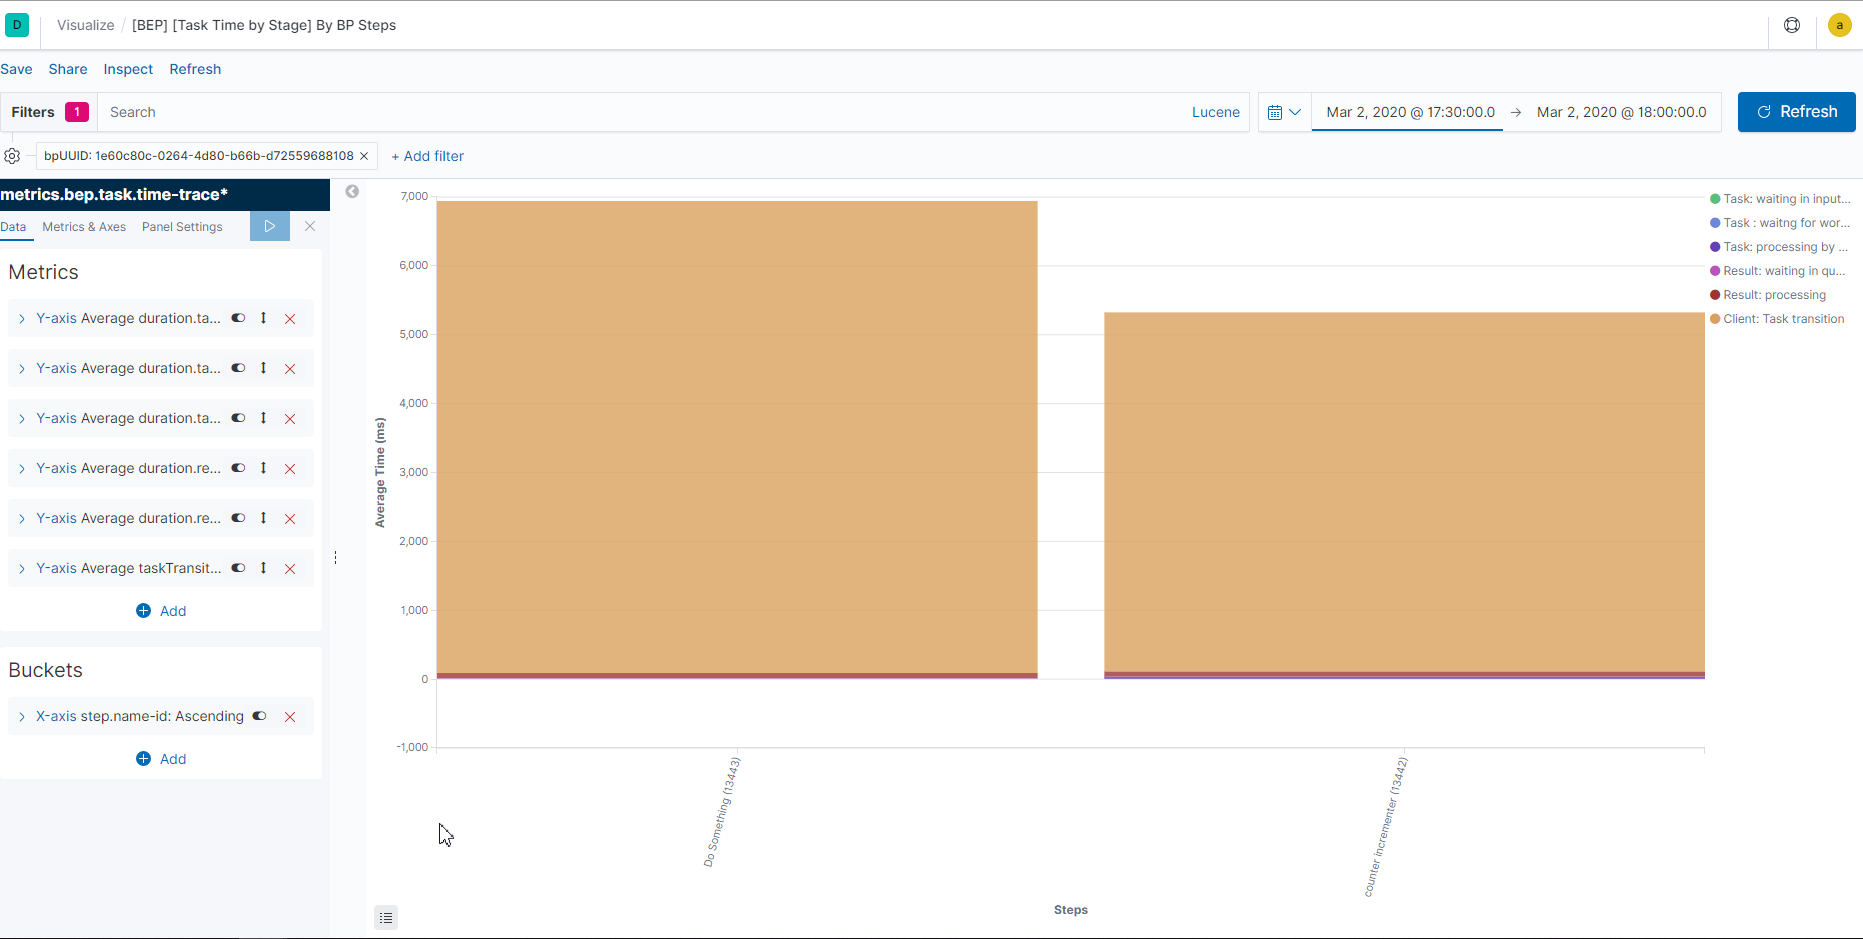Apply changes with the play button
Screen dimensions: 1863x939
270,226
